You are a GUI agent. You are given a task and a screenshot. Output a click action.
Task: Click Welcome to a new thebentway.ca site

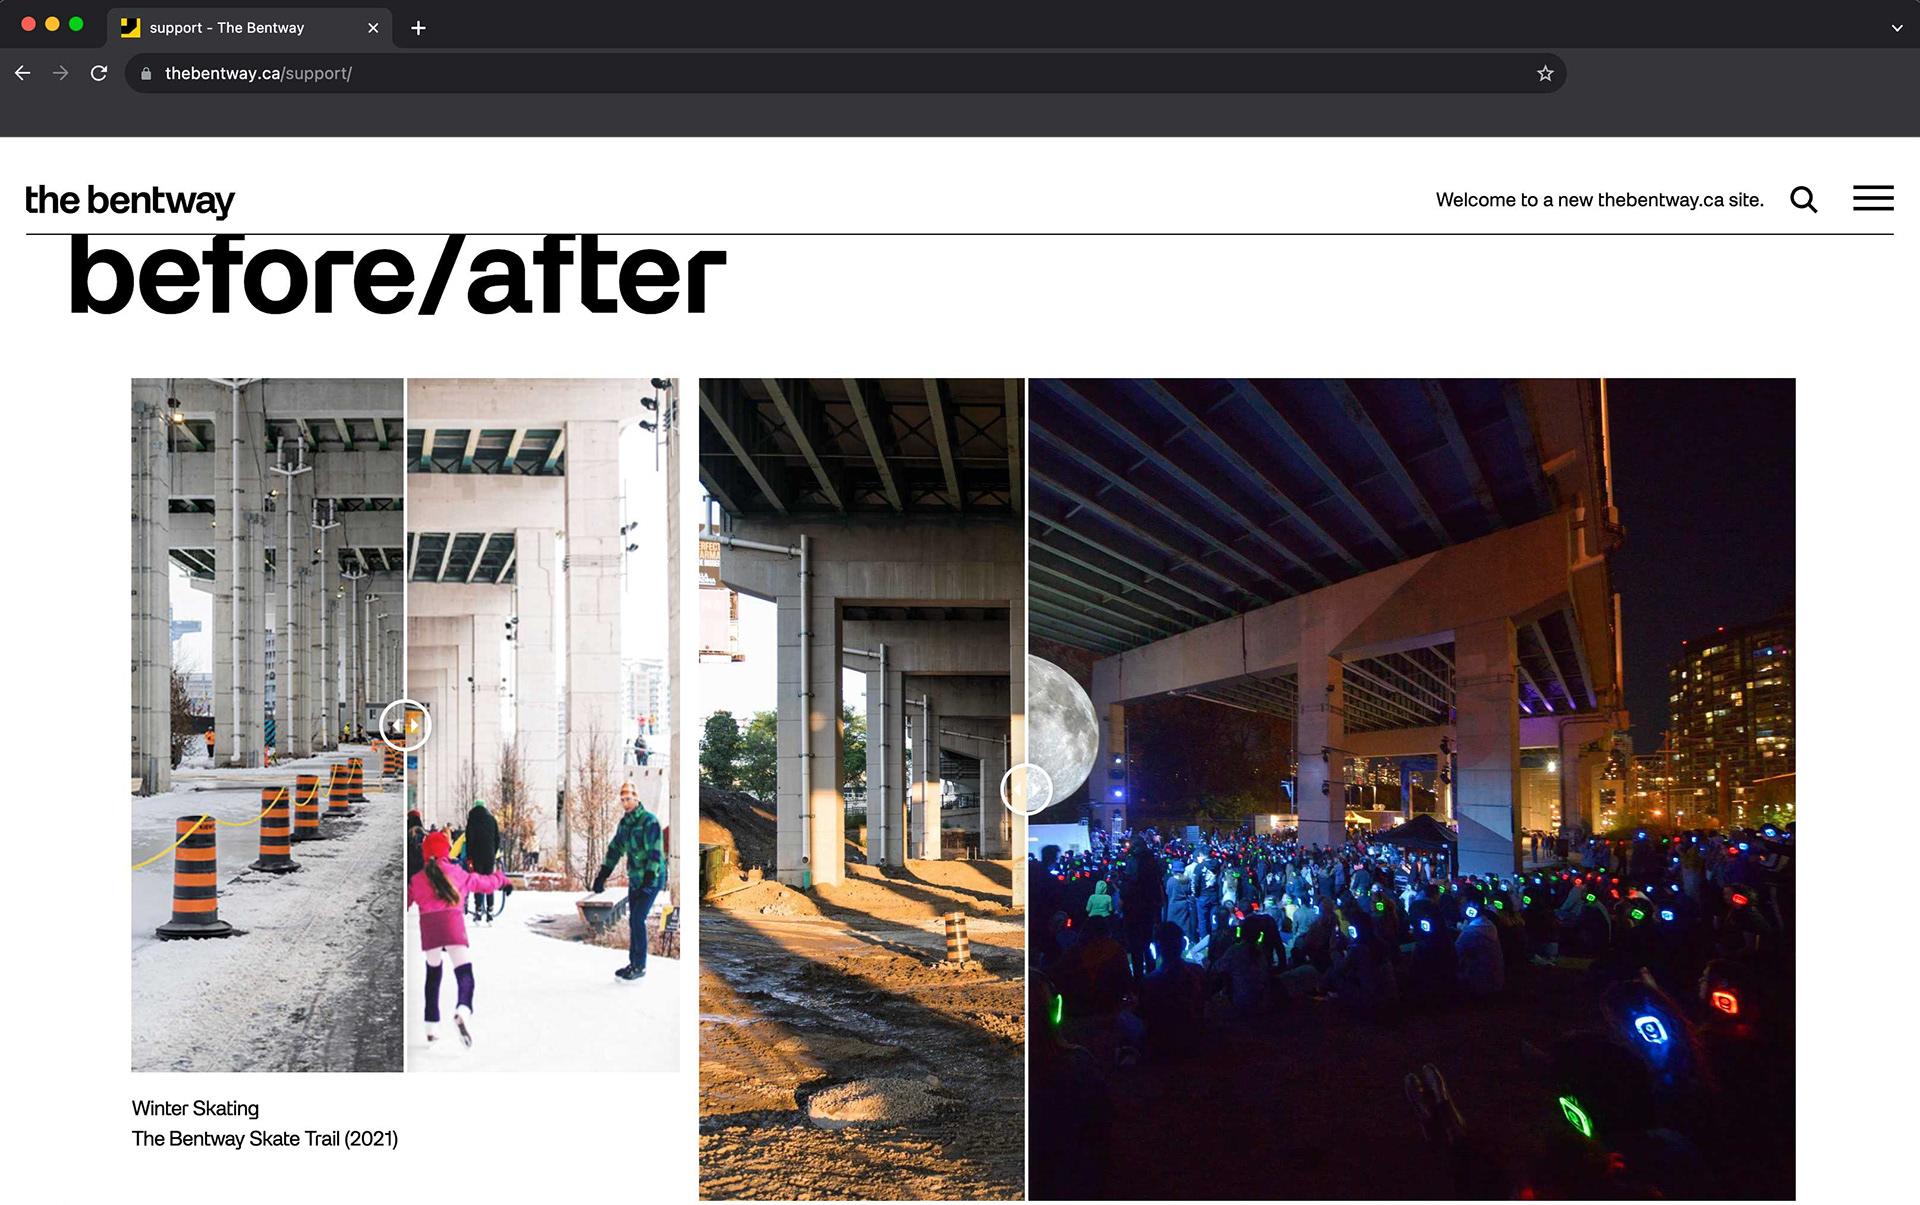(1600, 200)
